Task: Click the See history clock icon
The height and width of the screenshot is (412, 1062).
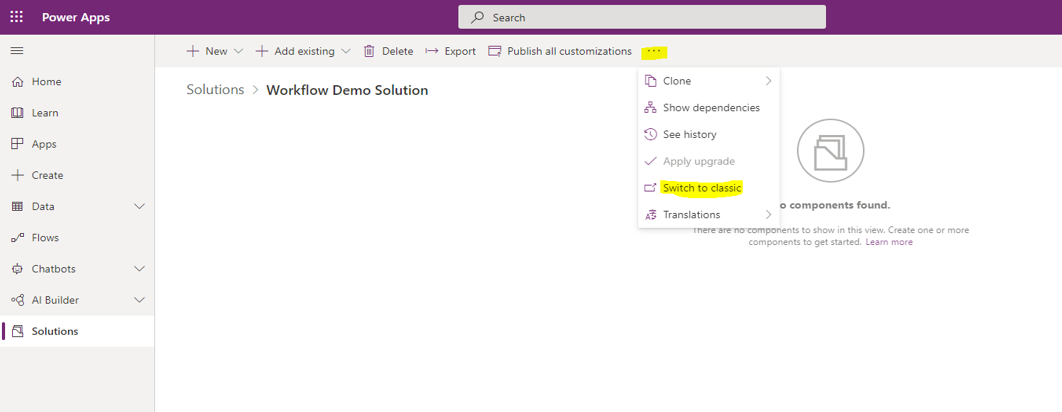Action: click(650, 134)
